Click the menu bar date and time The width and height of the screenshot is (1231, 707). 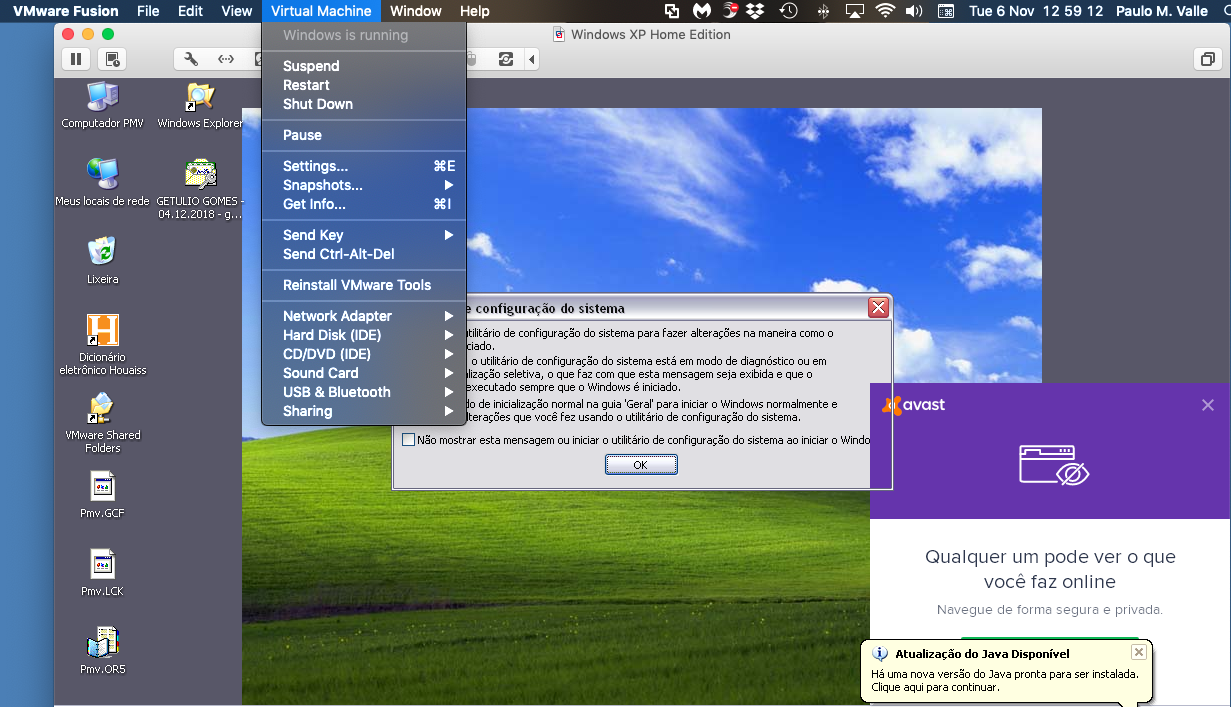pos(1036,11)
